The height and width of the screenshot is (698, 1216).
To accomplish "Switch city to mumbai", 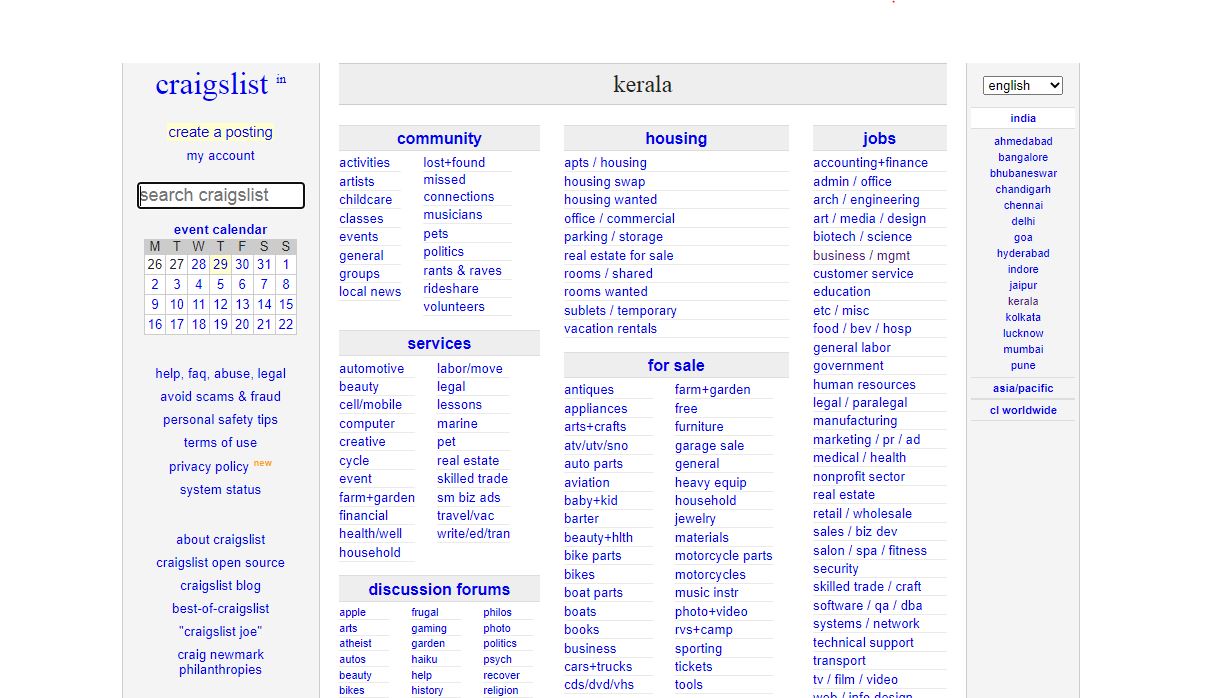I will click(1023, 349).
